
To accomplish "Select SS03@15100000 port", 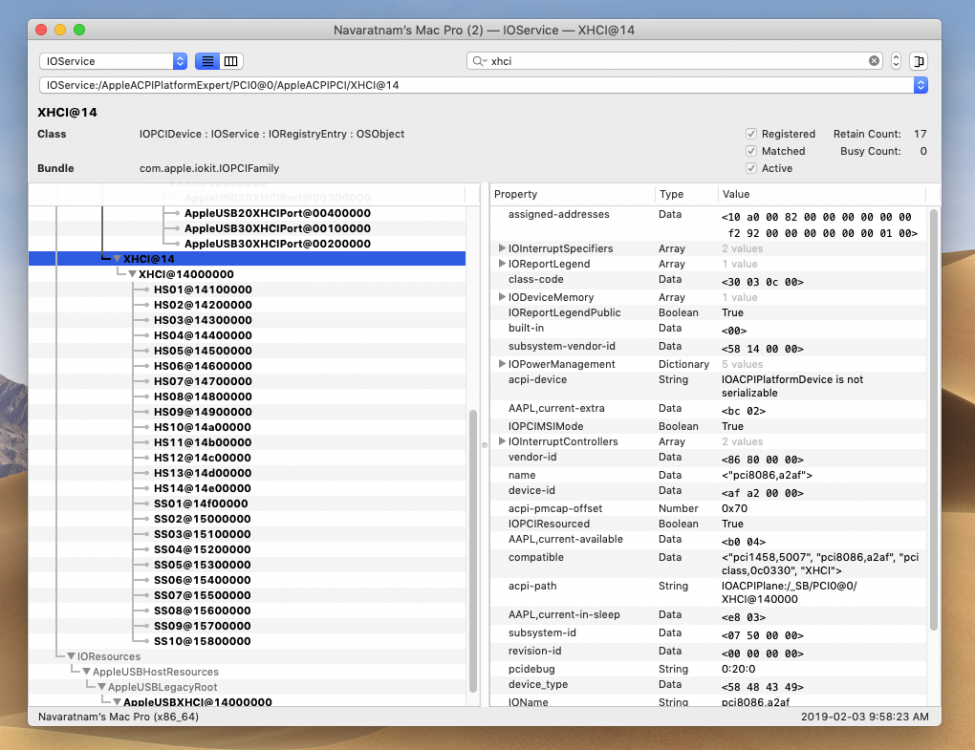I will (203, 534).
